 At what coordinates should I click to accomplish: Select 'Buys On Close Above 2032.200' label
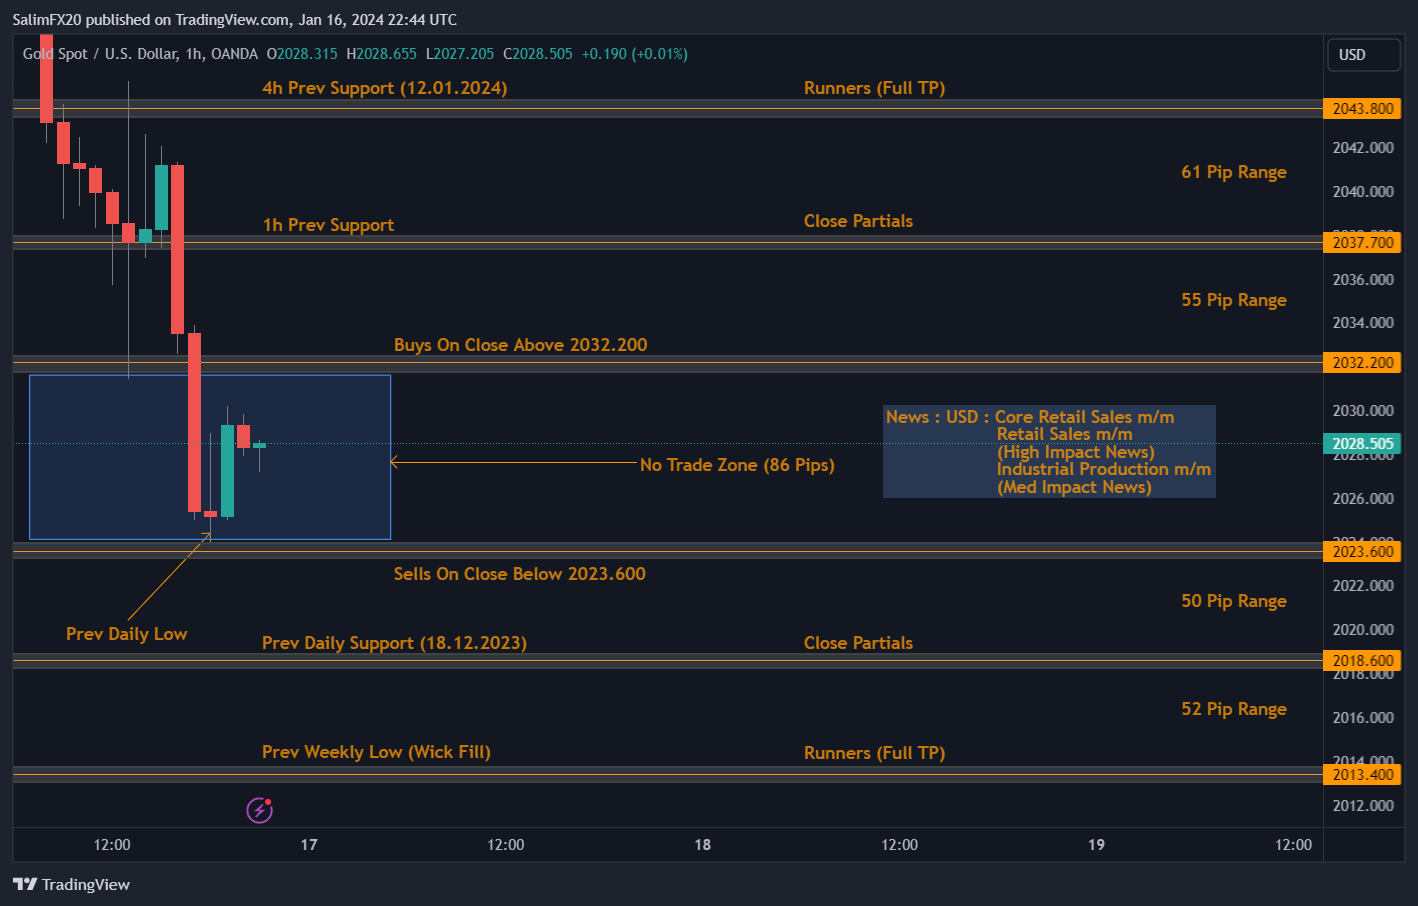[x=520, y=345]
